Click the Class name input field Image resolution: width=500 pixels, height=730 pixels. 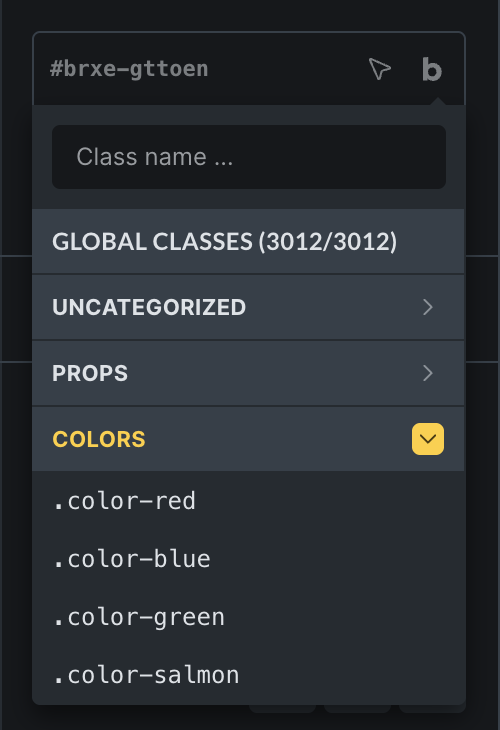(249, 157)
